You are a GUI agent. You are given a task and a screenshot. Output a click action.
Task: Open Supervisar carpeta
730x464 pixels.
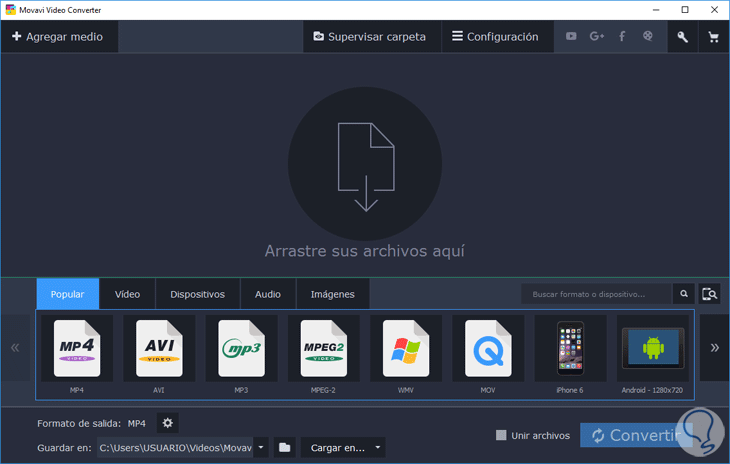coord(372,37)
